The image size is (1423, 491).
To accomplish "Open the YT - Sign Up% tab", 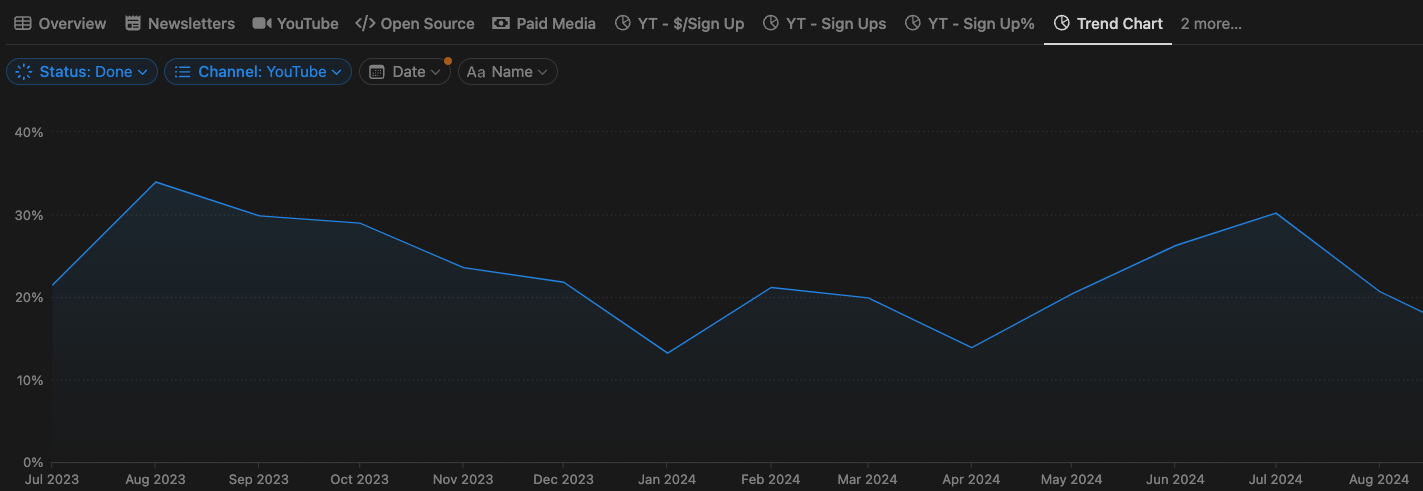I will click(969, 23).
